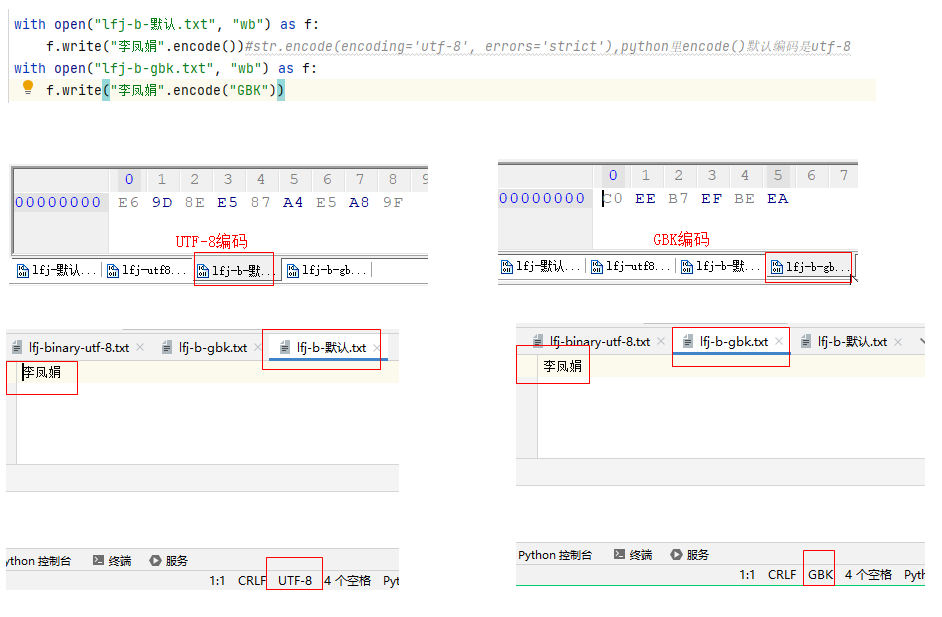
Task: Open the UTF-8 file encoding selector in the status bar
Action: [x=294, y=581]
